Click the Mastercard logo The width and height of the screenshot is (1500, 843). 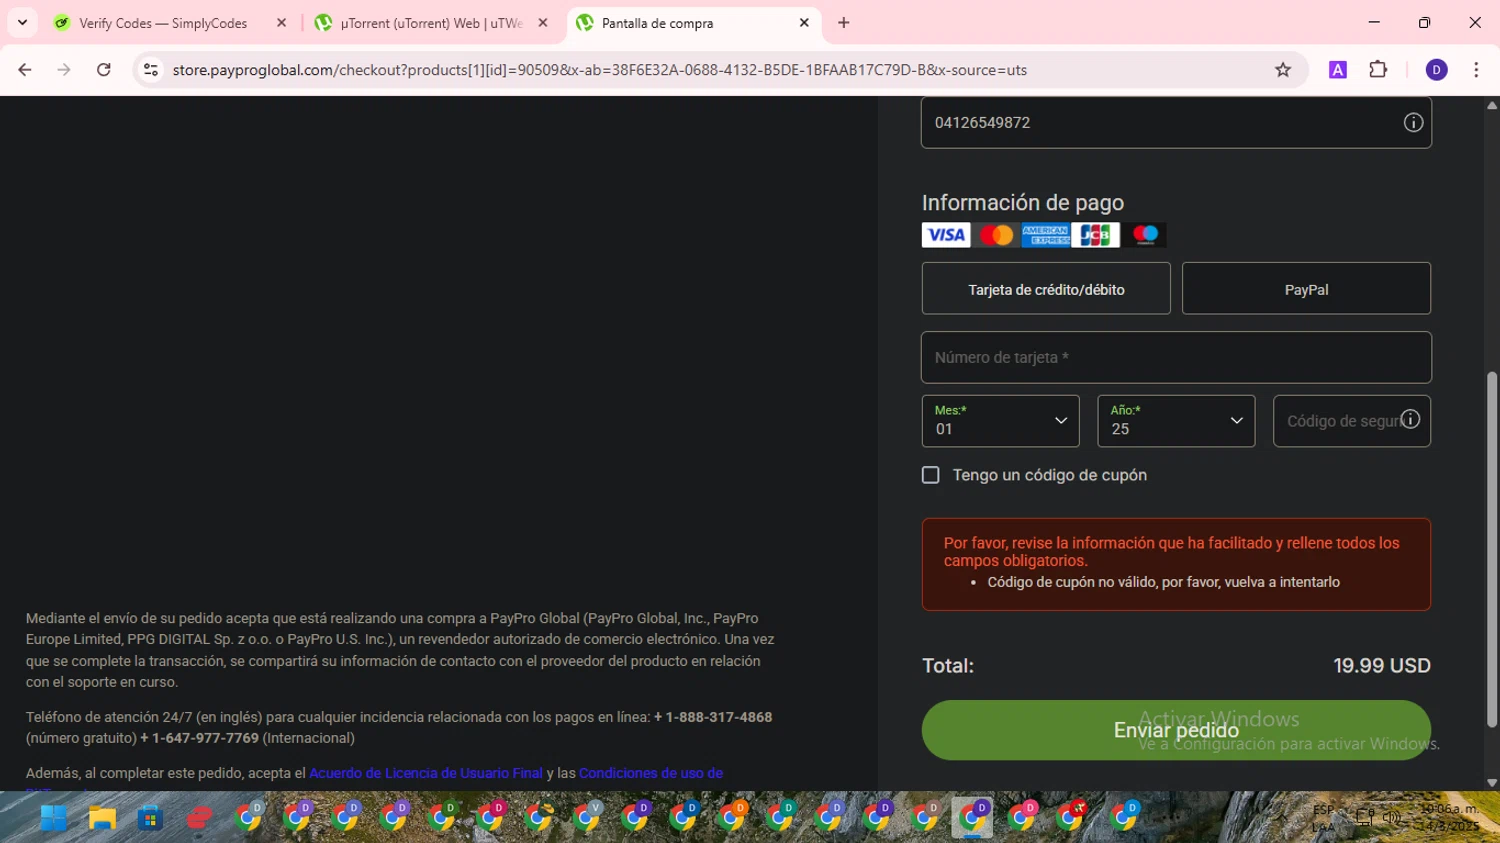[x=996, y=235]
